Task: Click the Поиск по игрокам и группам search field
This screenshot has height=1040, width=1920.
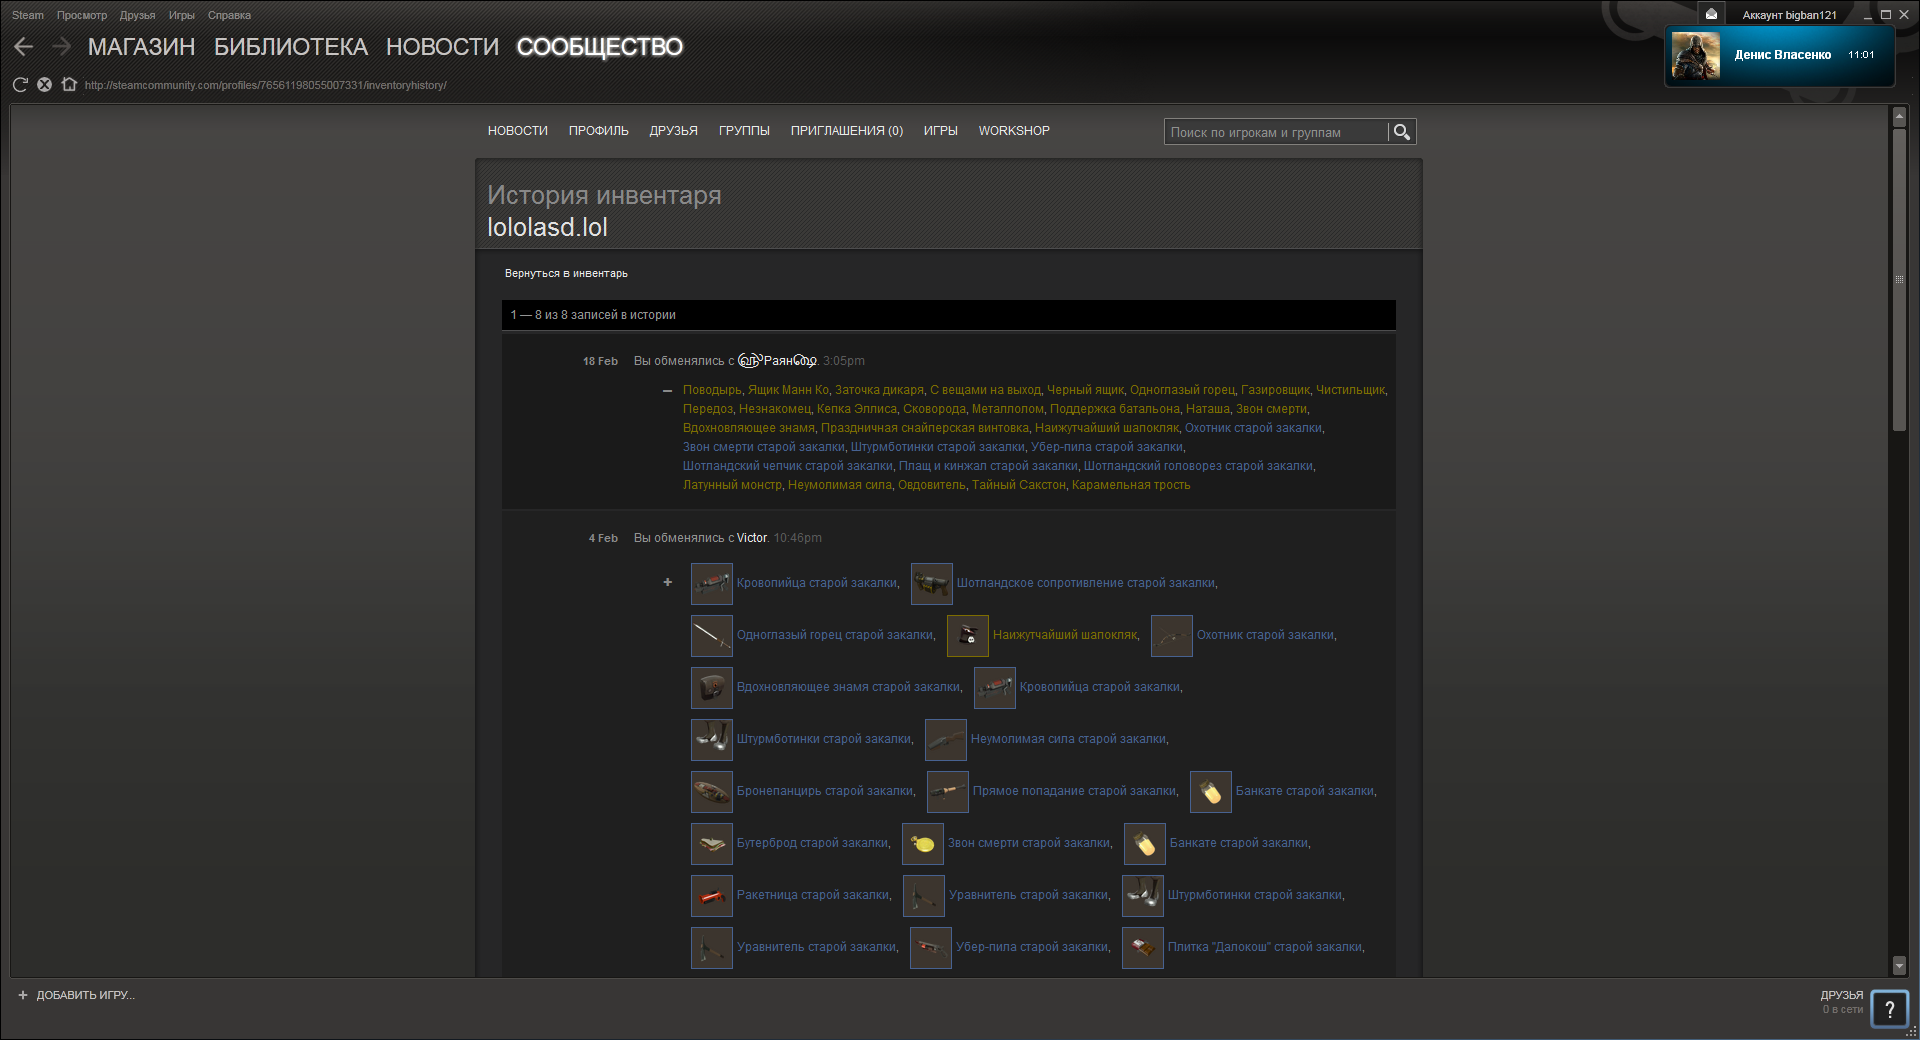Action: pyautogui.click(x=1276, y=132)
